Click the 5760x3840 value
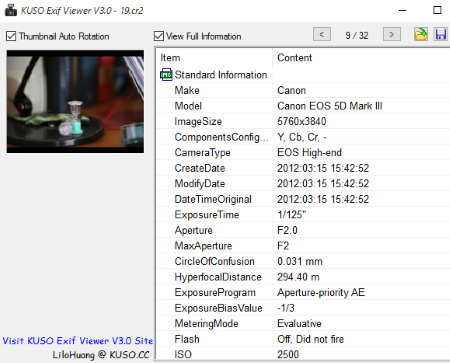 (x=302, y=121)
